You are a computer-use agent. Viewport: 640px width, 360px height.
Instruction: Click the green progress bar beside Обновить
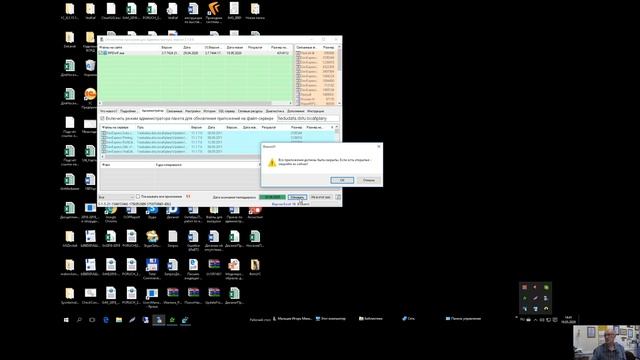click(x=272, y=197)
